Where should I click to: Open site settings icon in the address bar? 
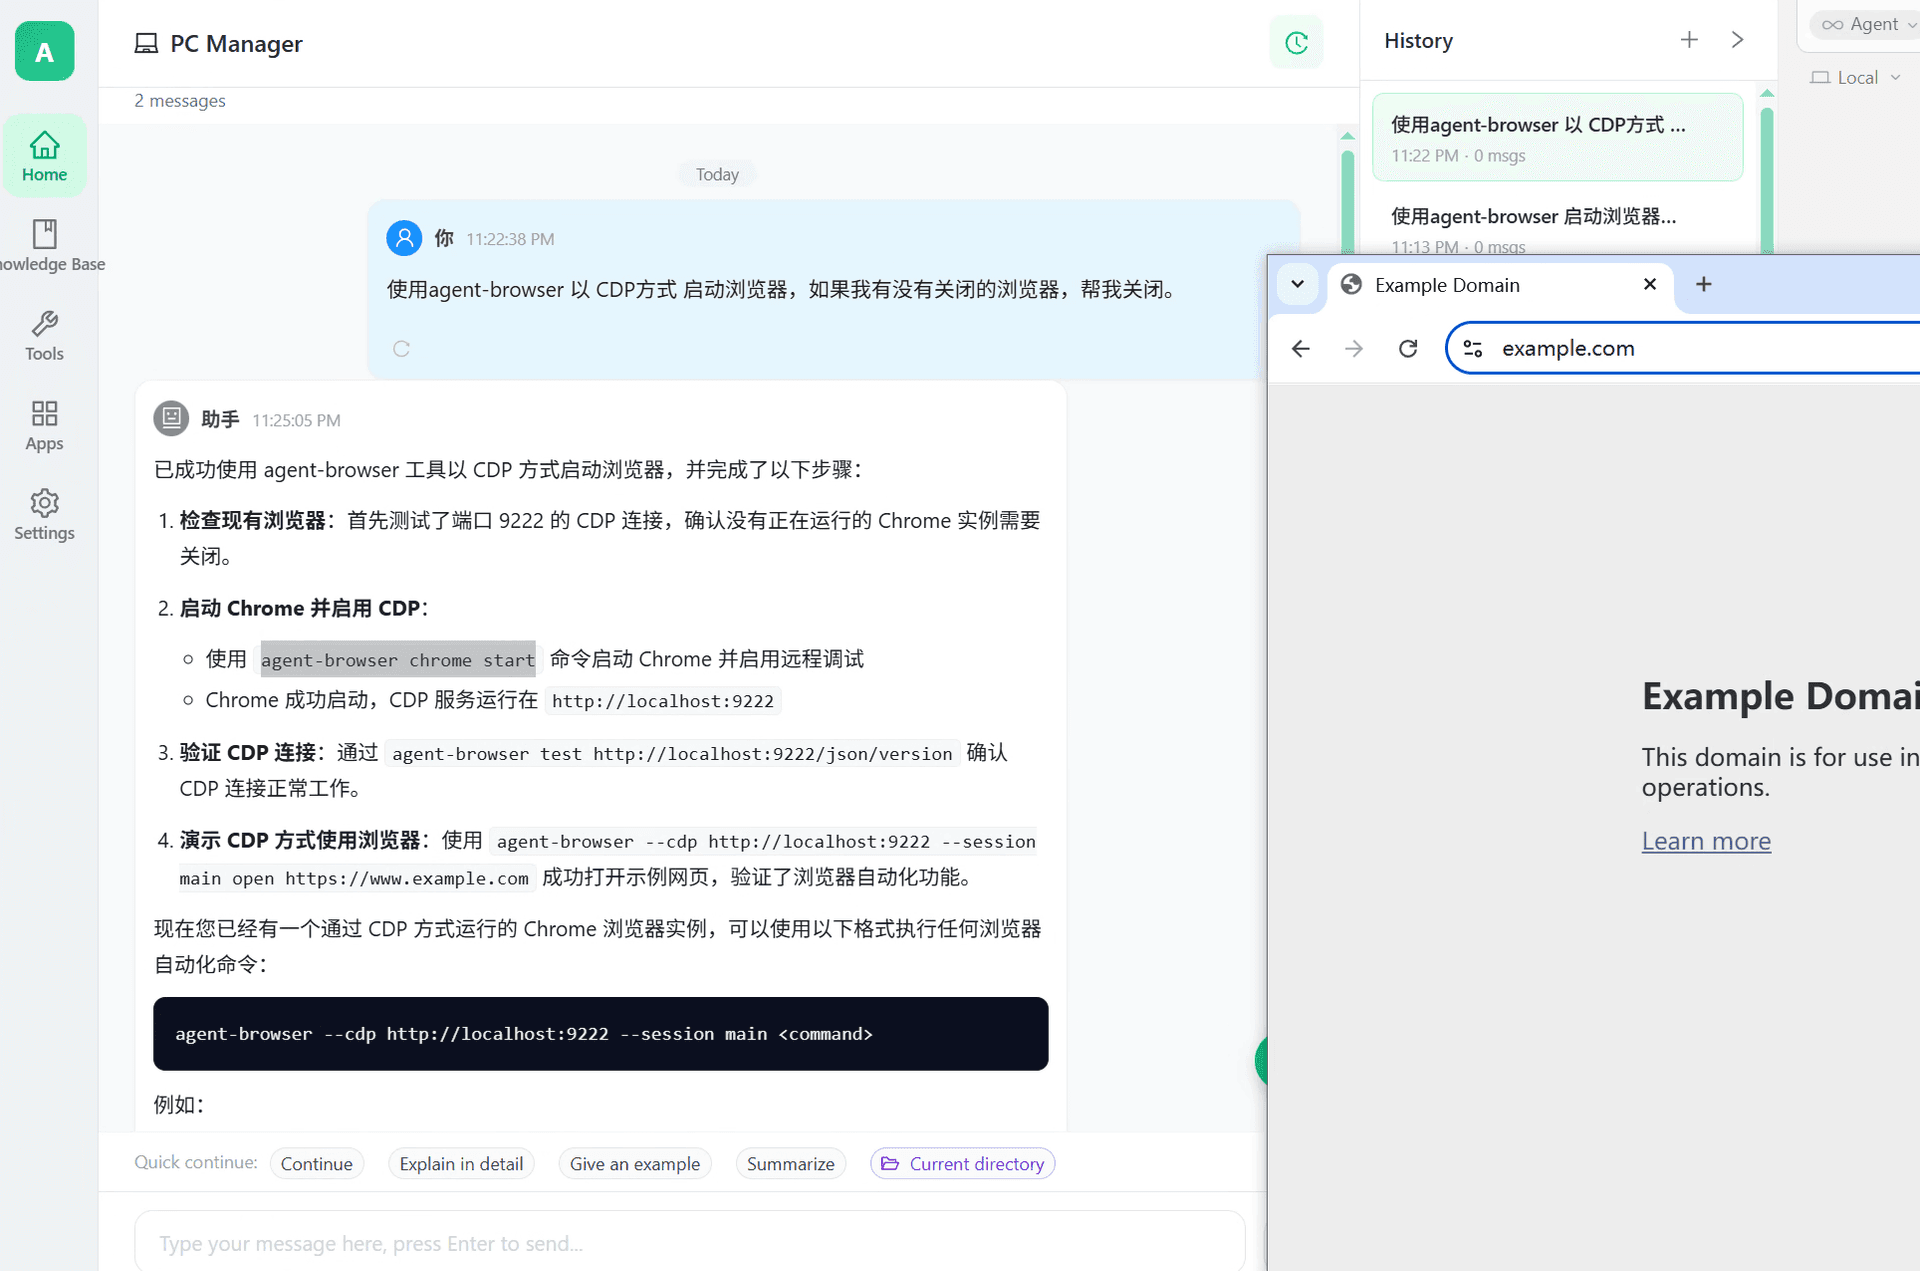(x=1472, y=348)
